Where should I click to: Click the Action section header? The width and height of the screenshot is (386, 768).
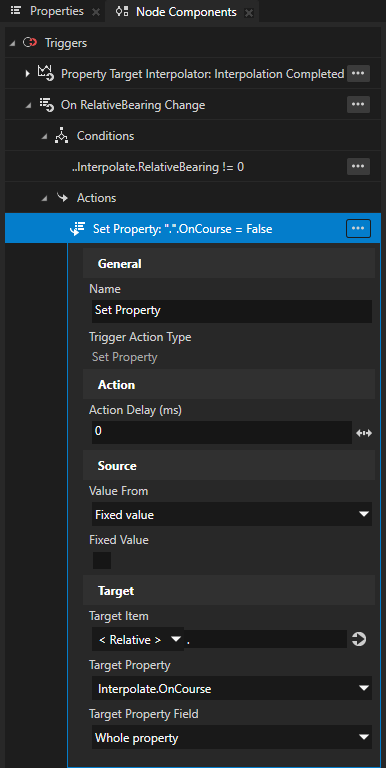(229, 384)
